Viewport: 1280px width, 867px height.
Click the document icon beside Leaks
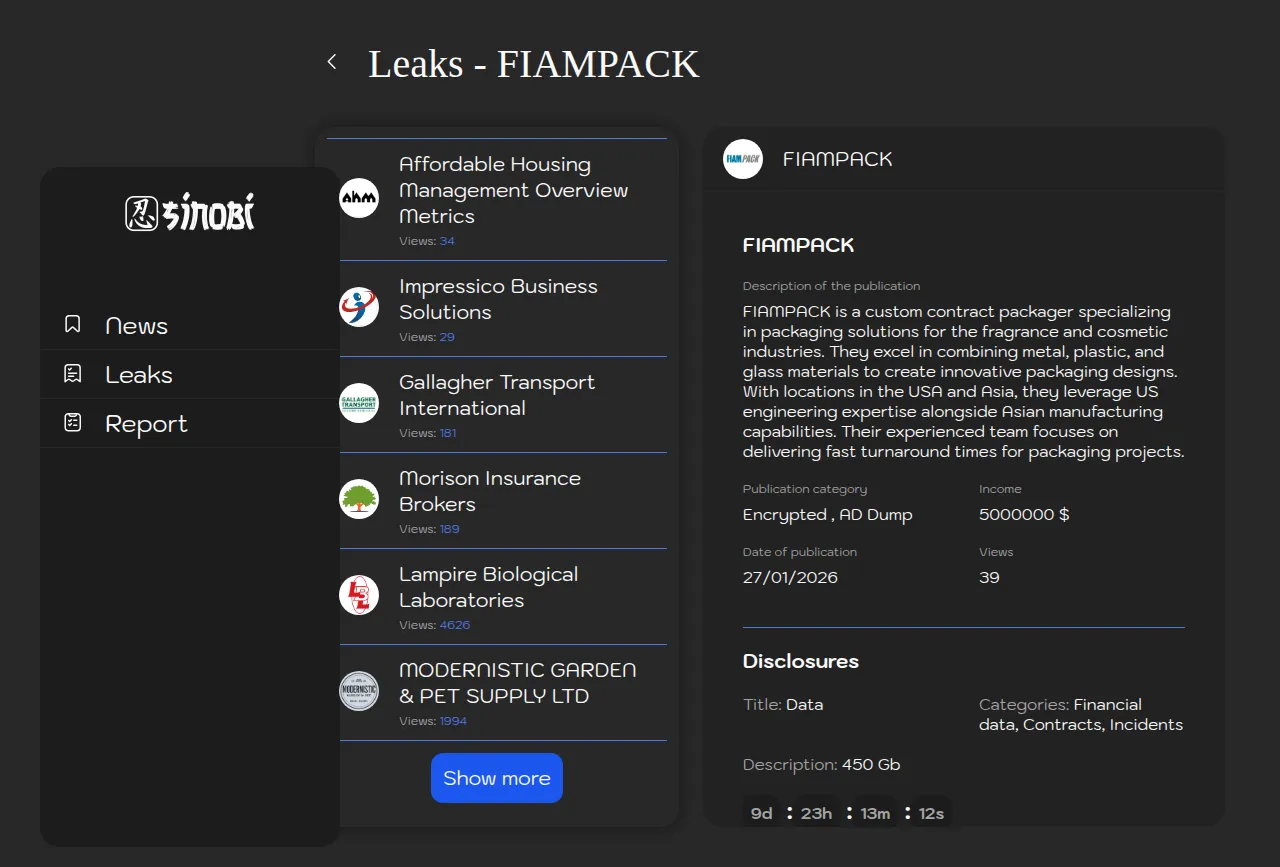(x=72, y=374)
